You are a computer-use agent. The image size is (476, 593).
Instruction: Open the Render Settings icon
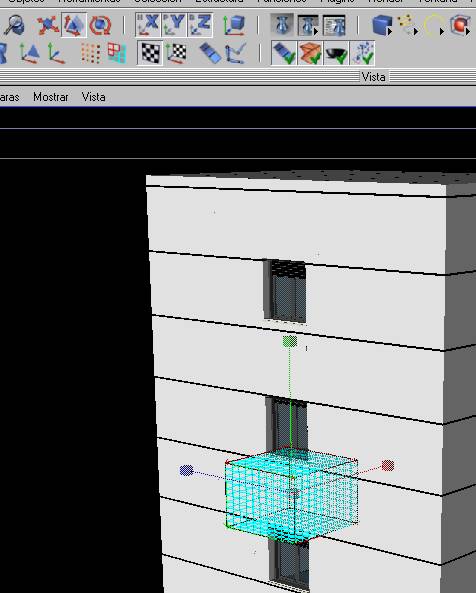point(335,25)
